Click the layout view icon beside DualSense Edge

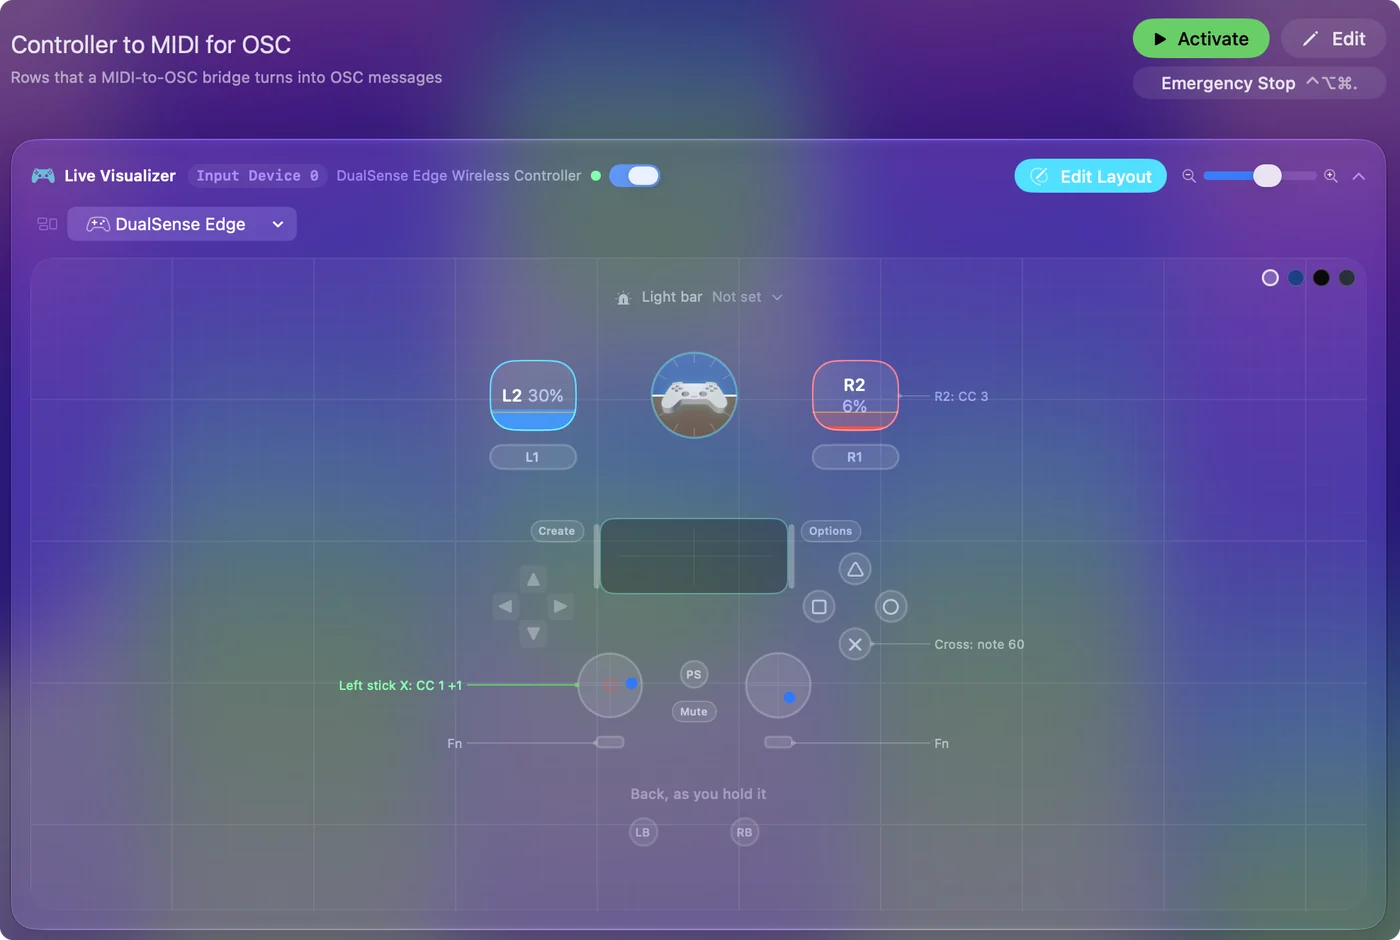(47, 224)
